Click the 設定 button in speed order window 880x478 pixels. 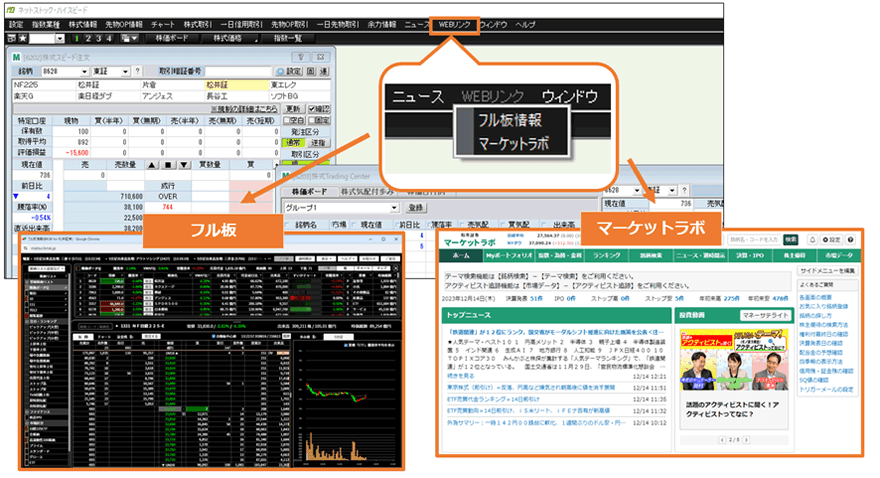coord(289,71)
